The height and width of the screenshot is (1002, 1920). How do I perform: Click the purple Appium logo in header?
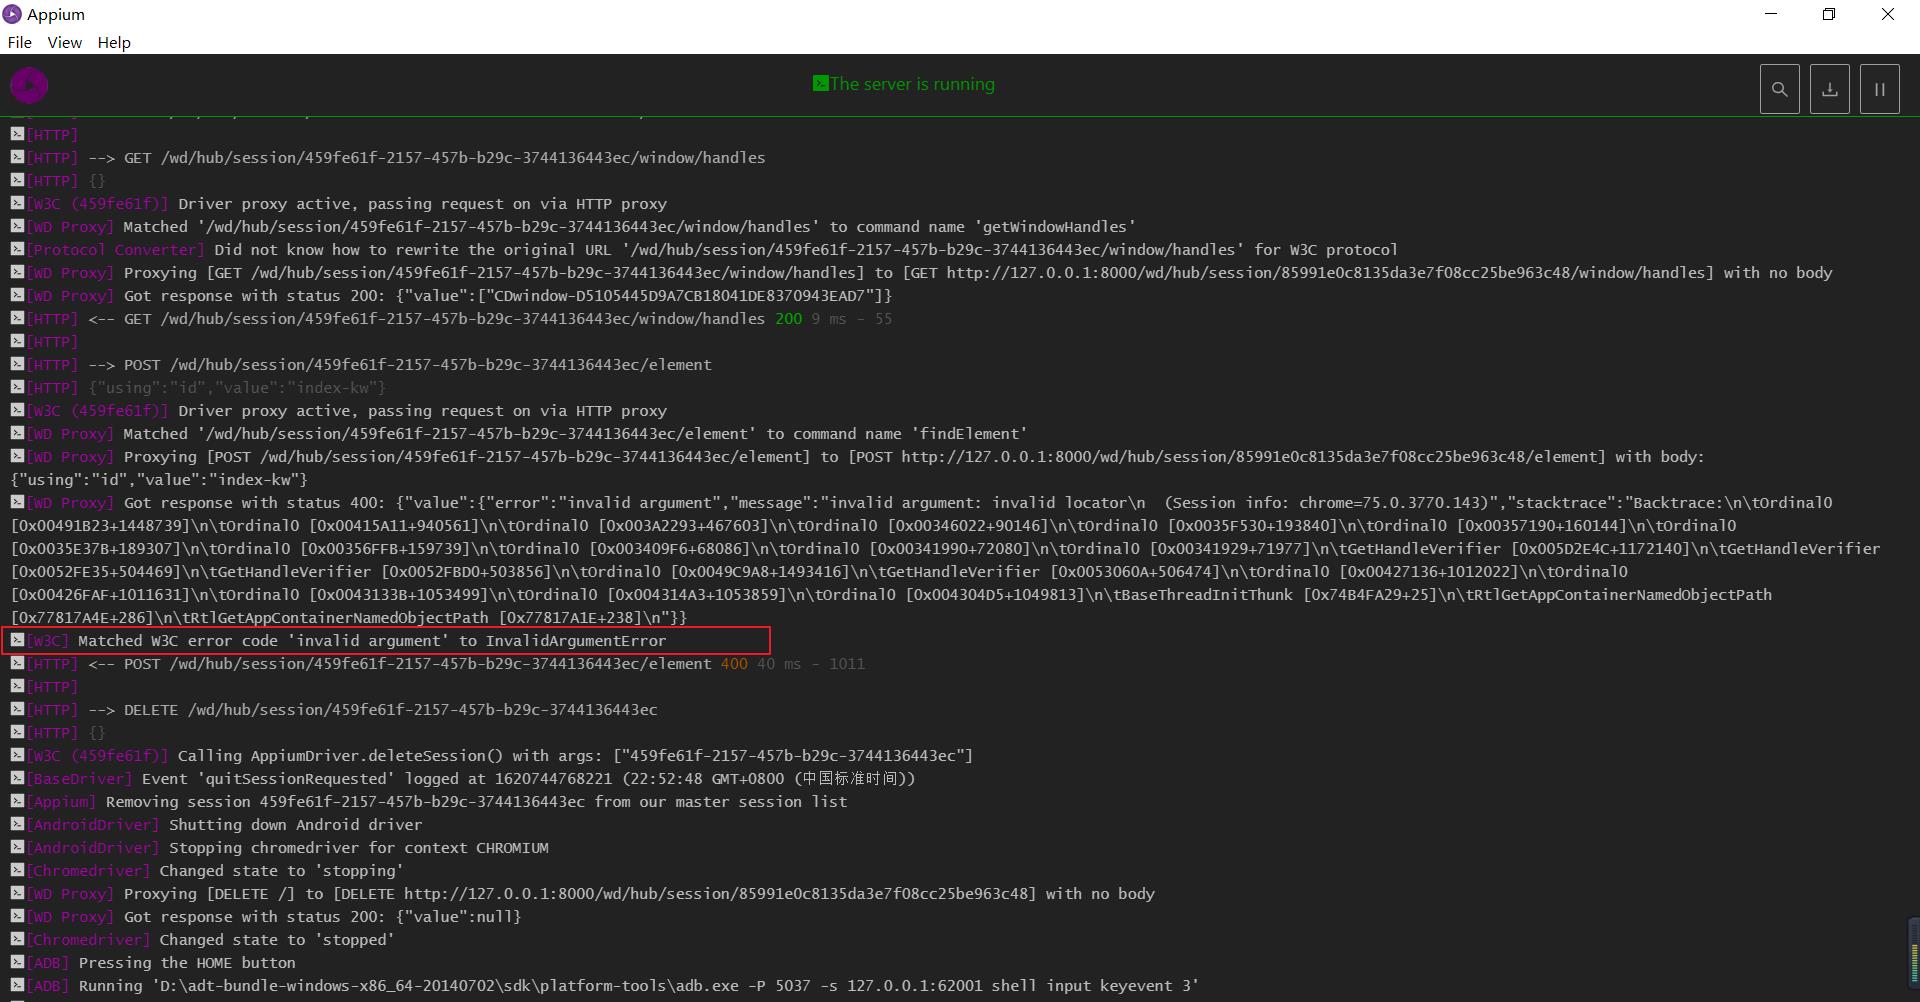click(29, 85)
